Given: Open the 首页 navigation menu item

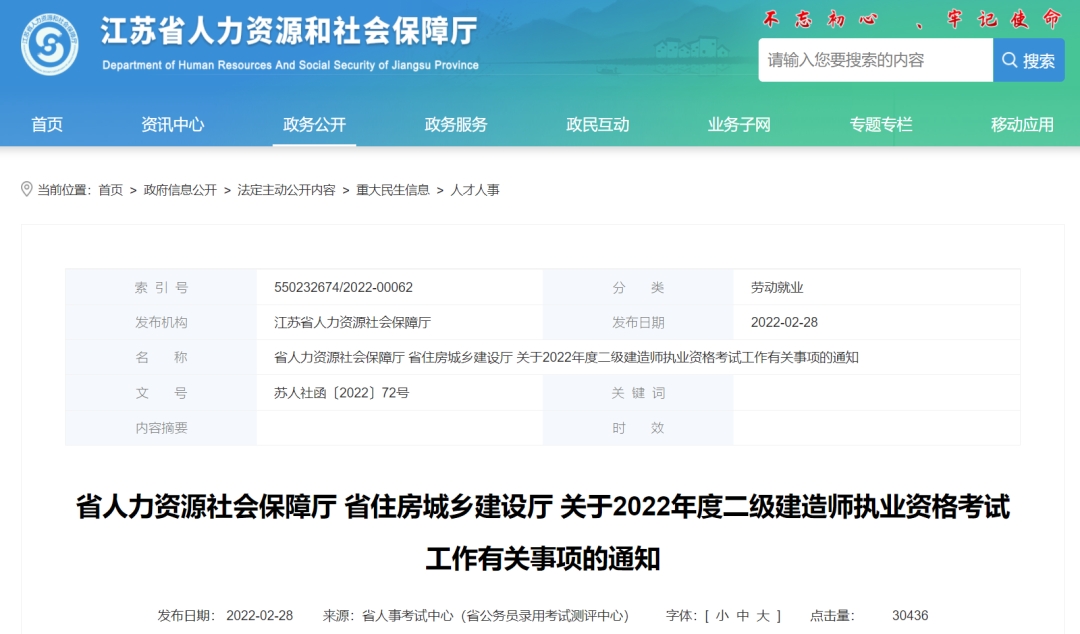Looking at the screenshot, I should pos(47,124).
